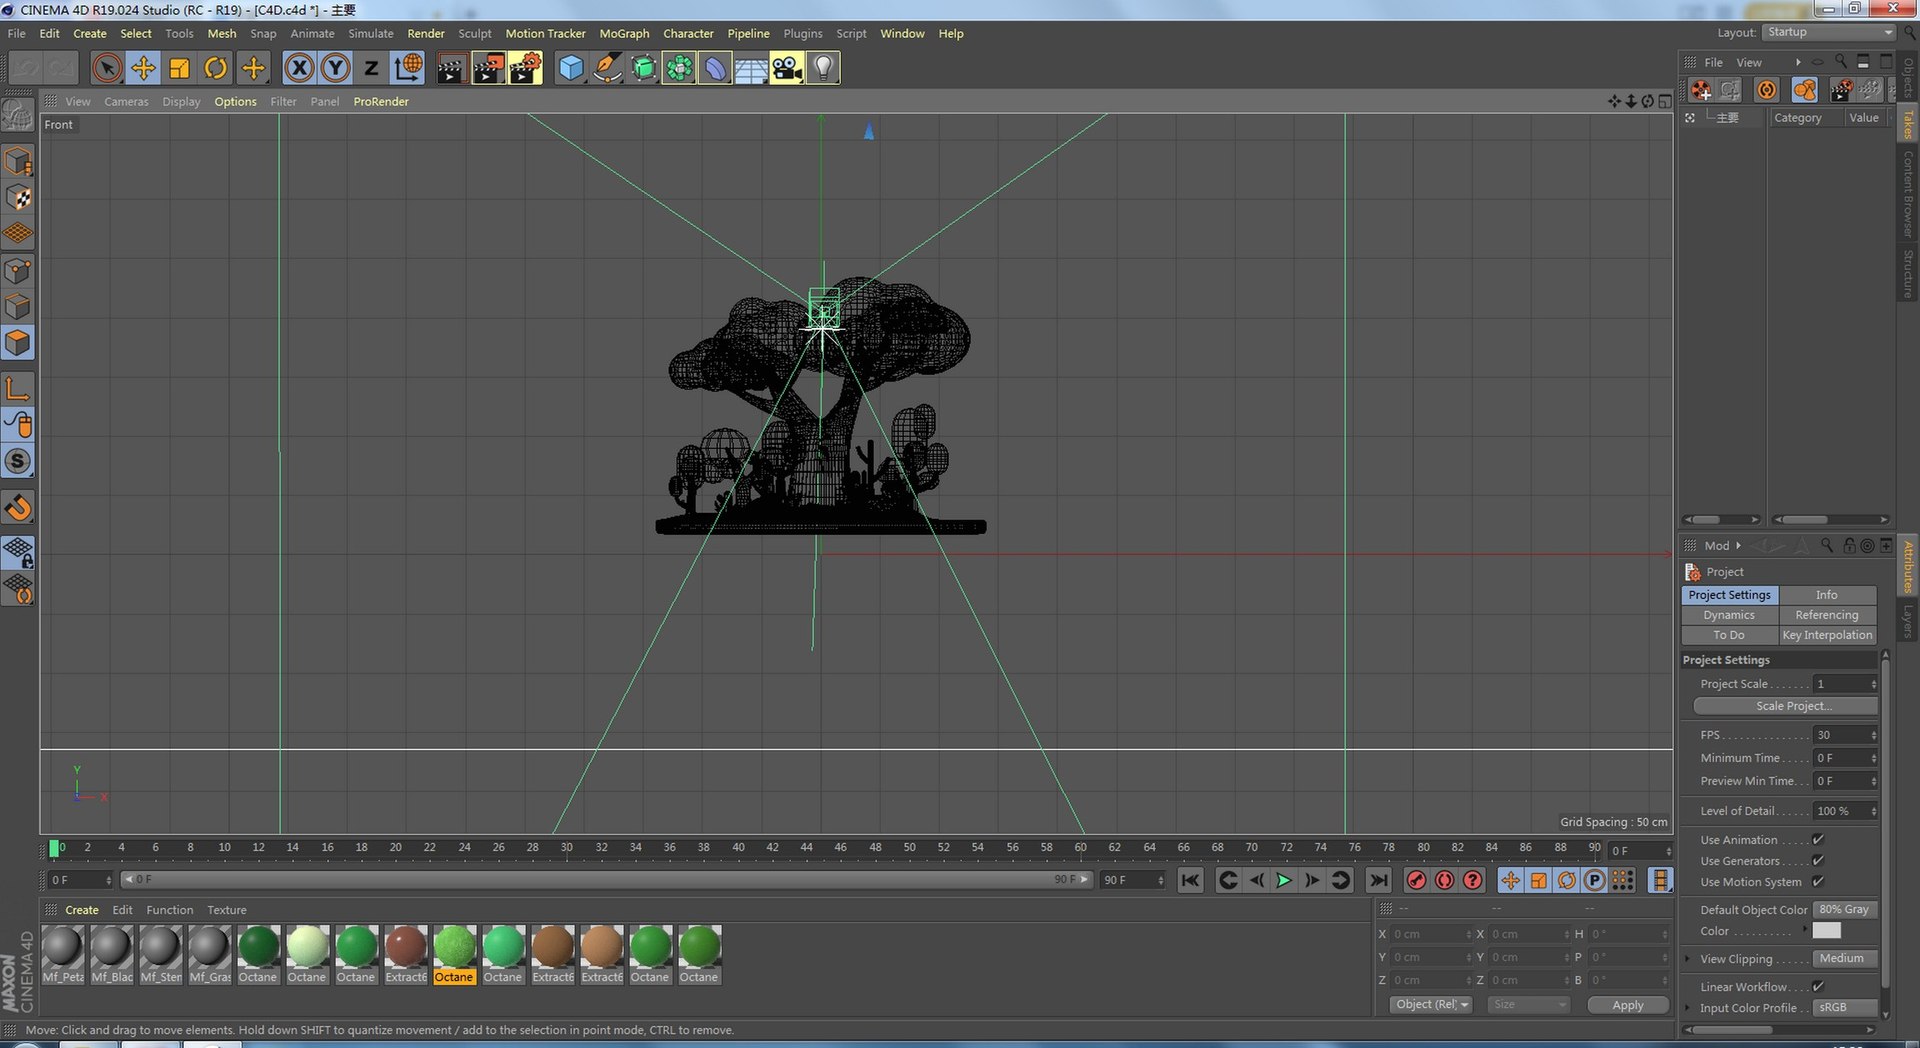
Task: Open the Object (Rel) coordinate dropdown
Action: click(x=1431, y=1005)
